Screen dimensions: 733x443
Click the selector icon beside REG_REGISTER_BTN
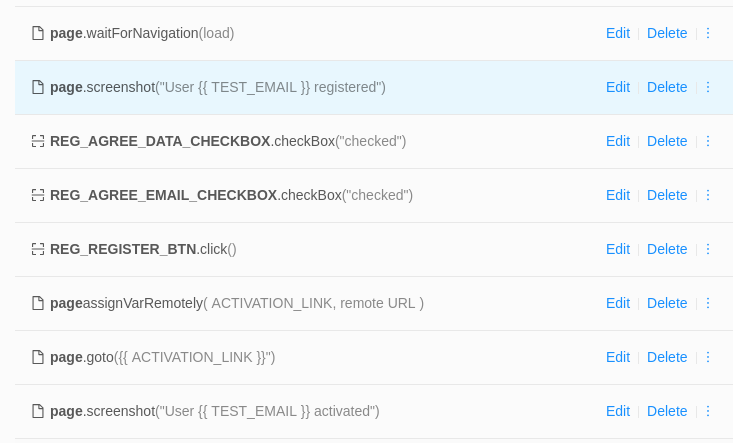click(x=37, y=249)
